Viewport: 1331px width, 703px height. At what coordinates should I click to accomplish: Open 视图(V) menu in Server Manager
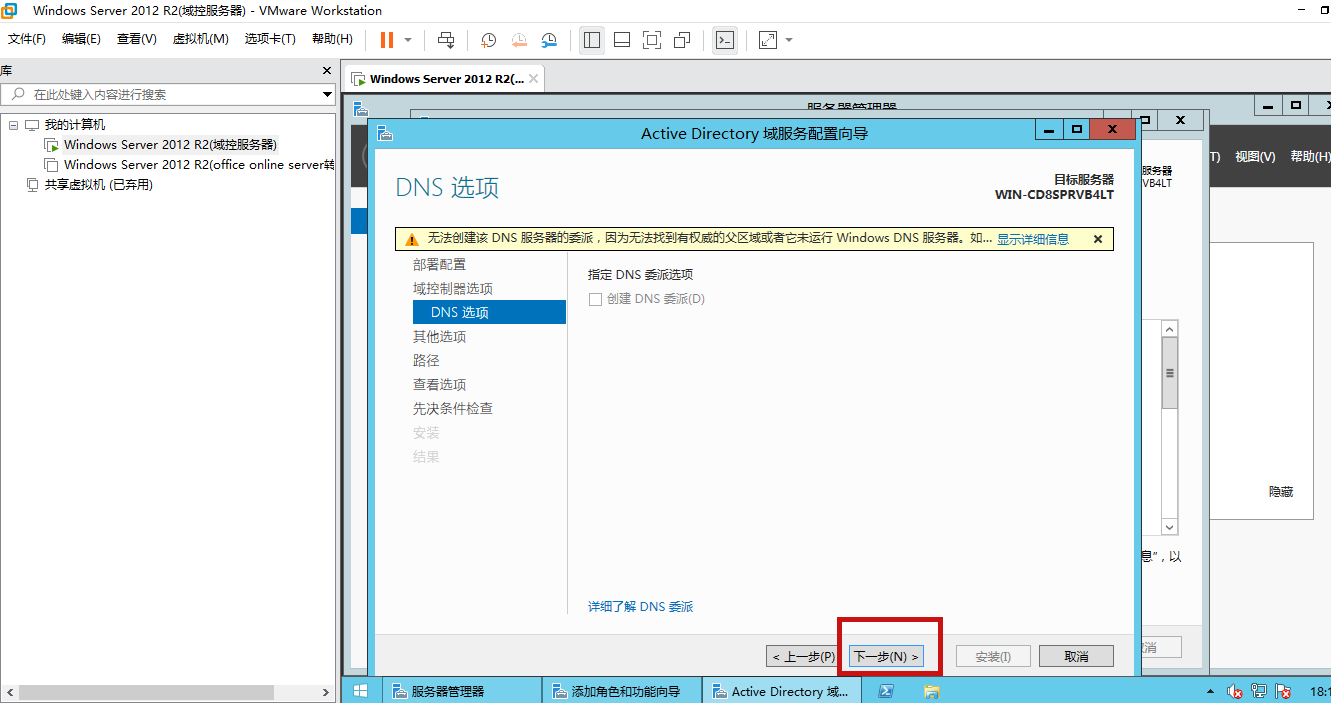1255,157
